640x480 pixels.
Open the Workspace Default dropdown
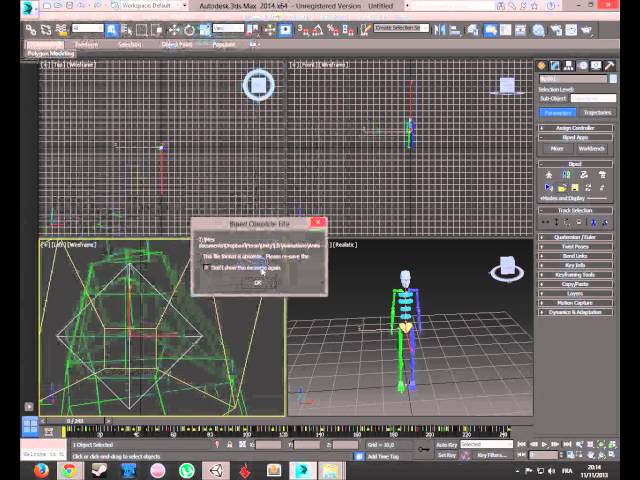[x=149, y=6]
